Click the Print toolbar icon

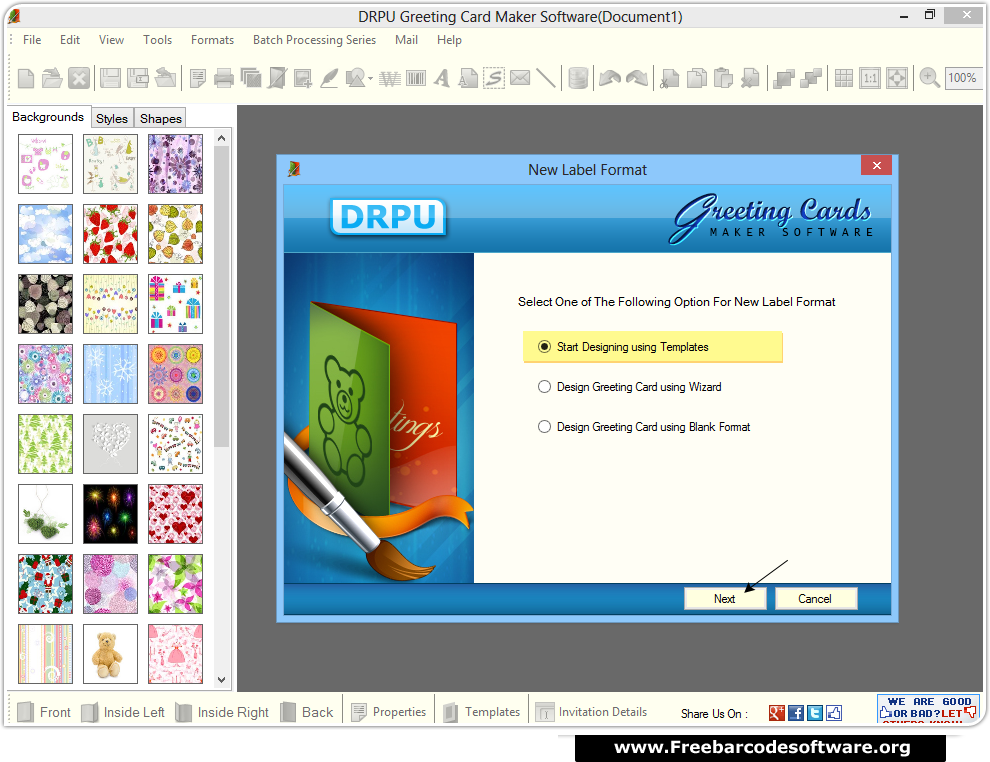[x=224, y=78]
